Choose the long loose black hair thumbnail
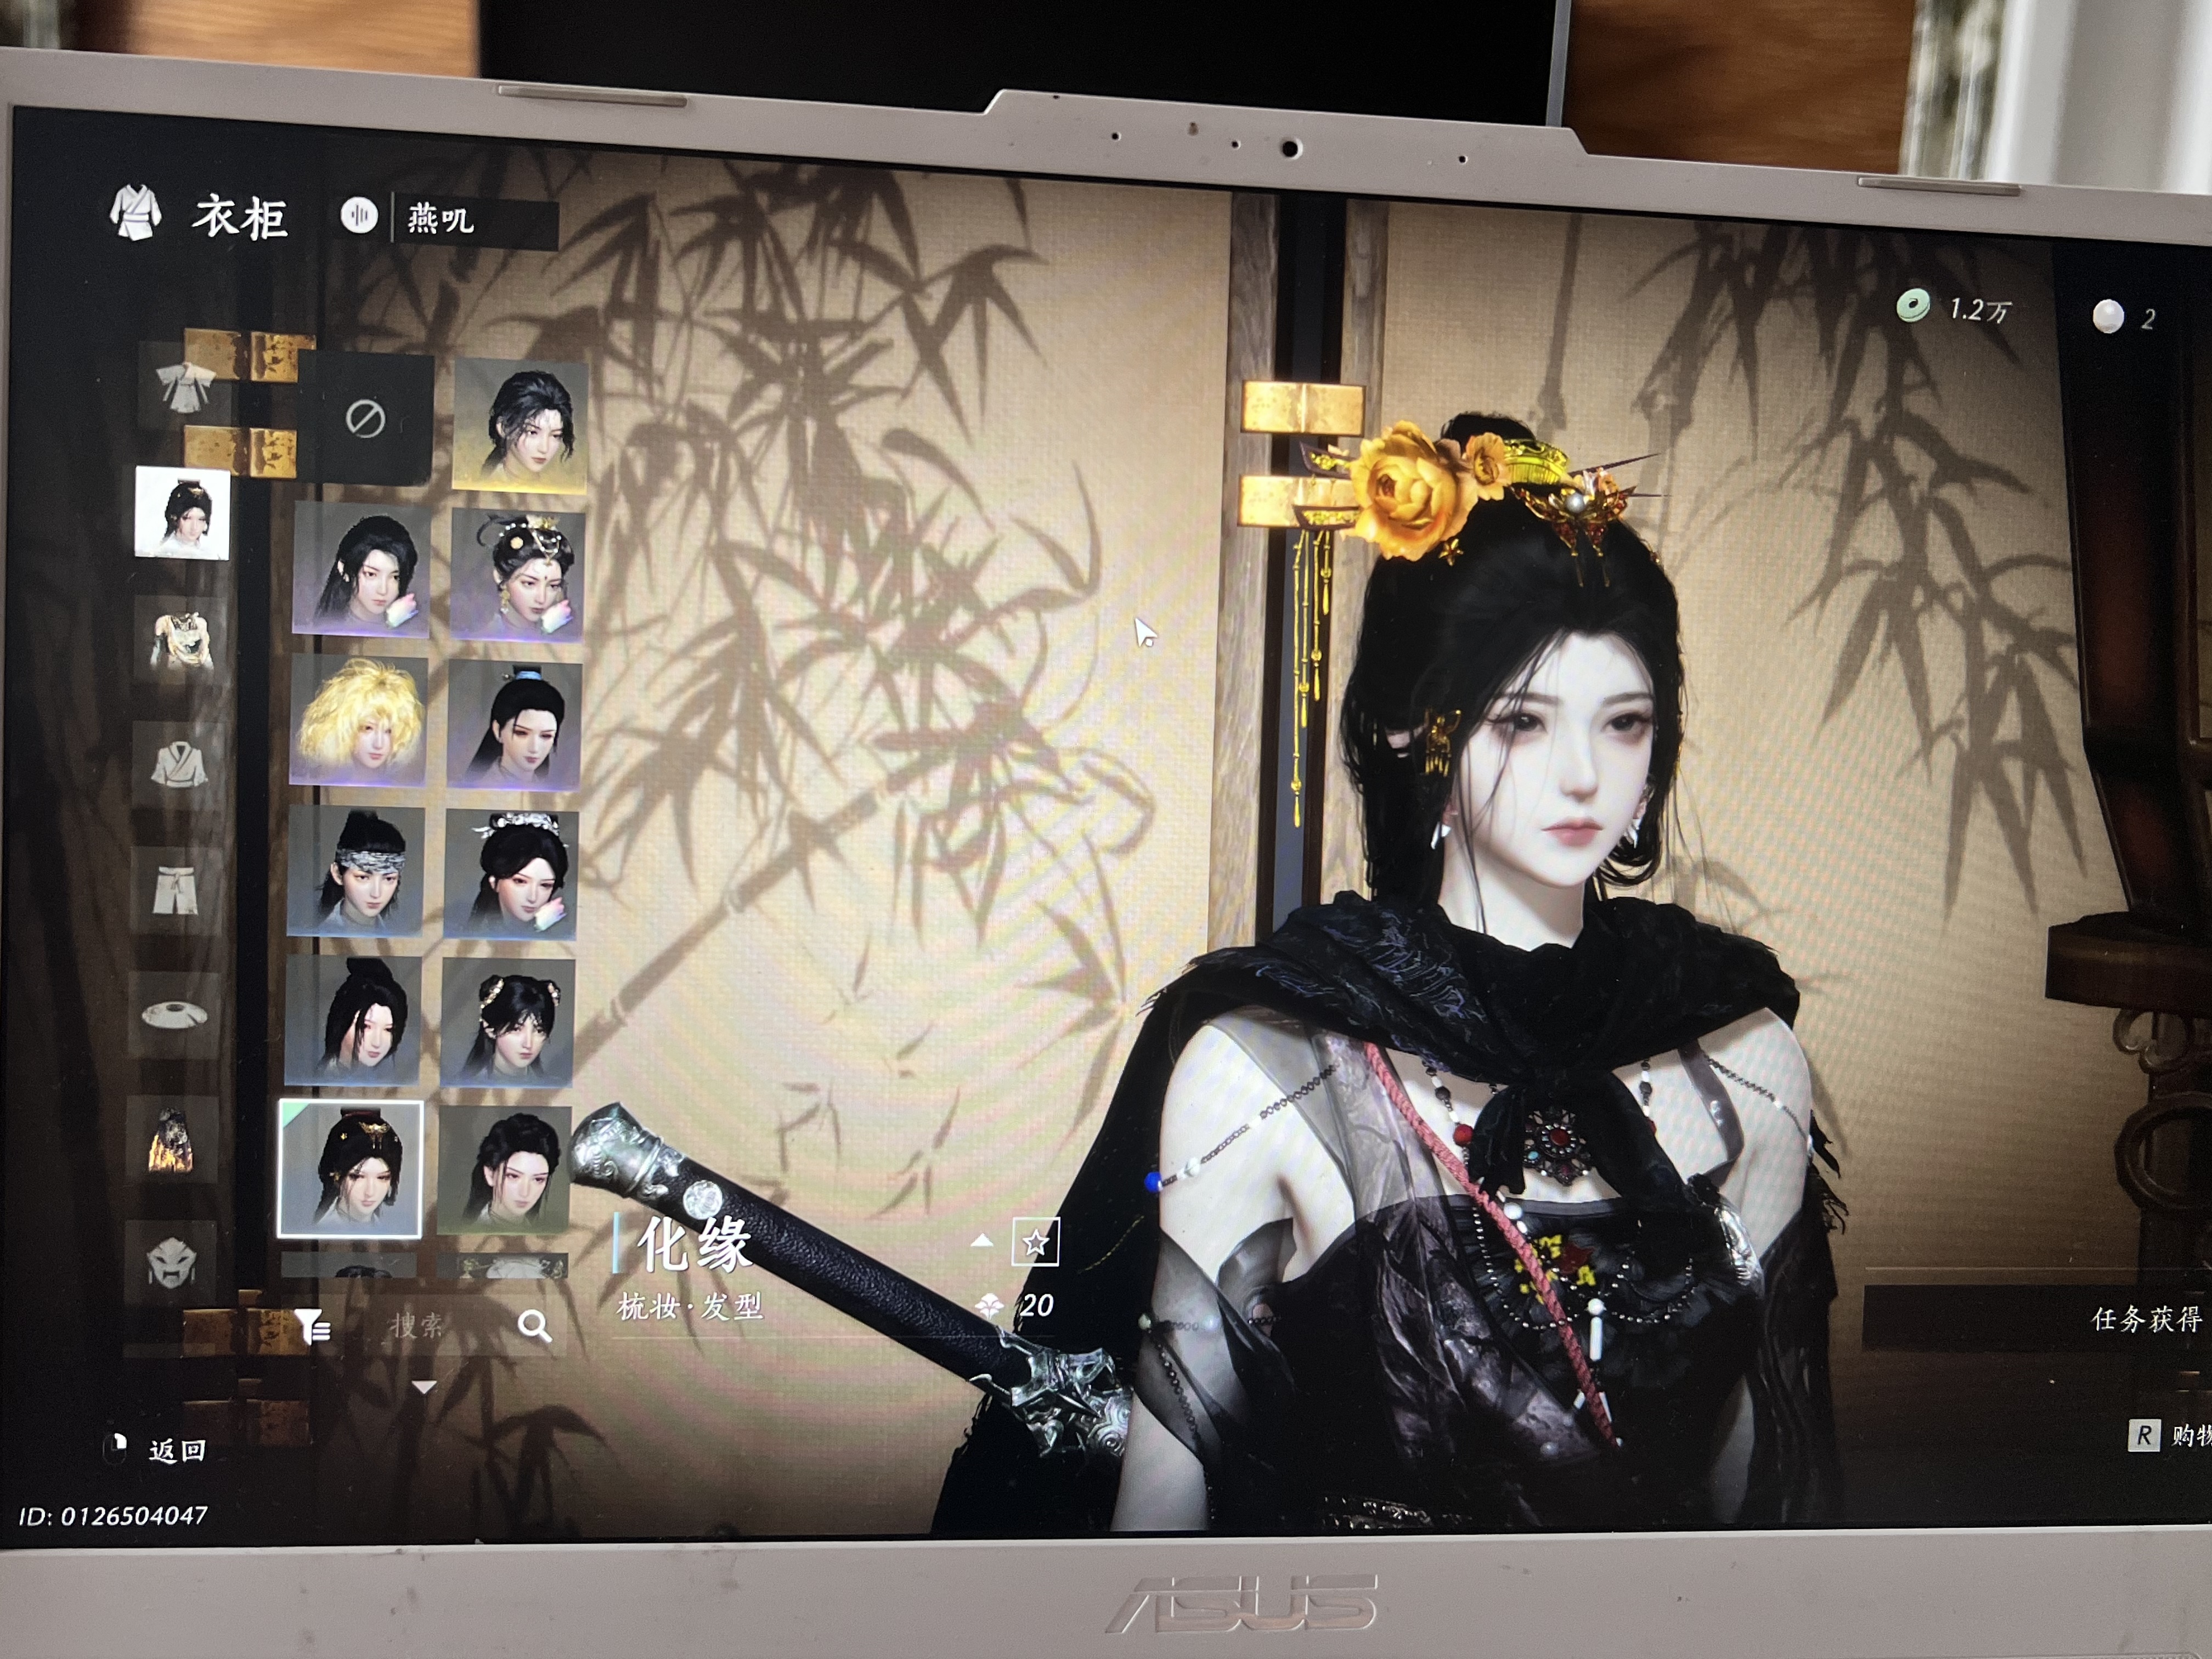 click(x=361, y=569)
